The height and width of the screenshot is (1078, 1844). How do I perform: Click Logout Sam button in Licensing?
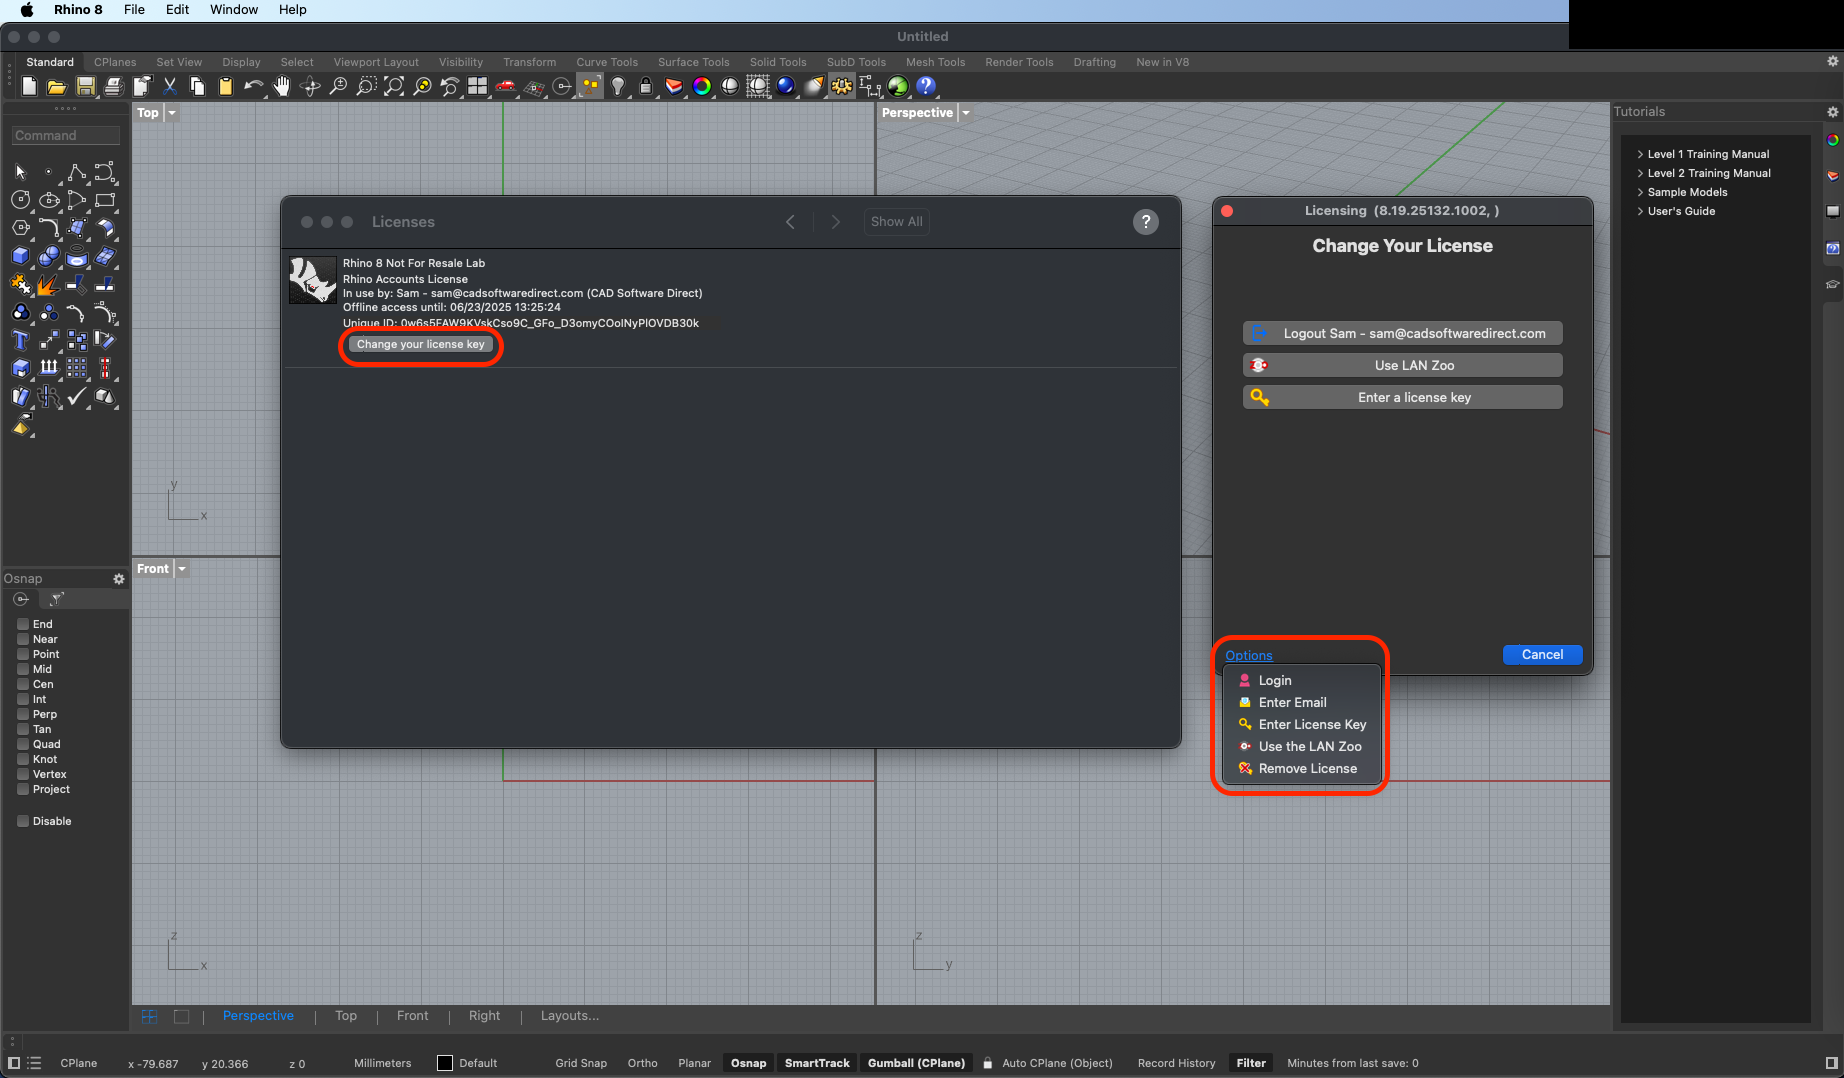click(x=1402, y=333)
